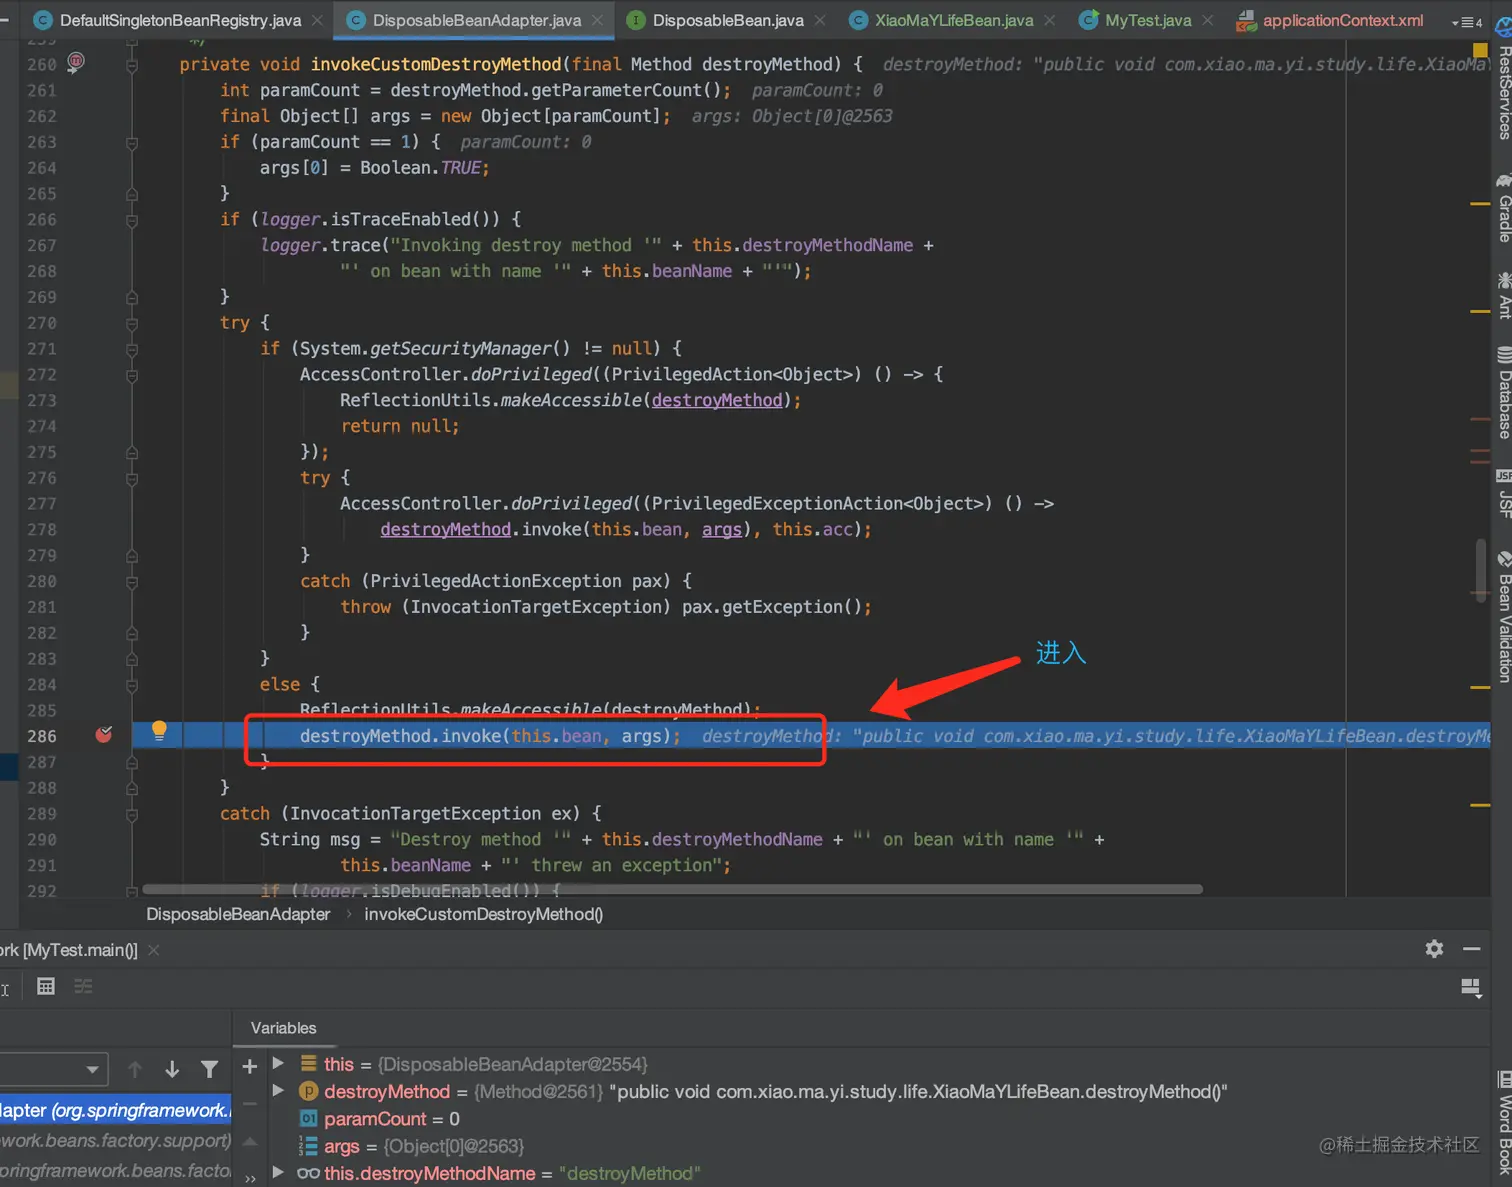Collapse the method fold at line 260
The height and width of the screenshot is (1187, 1512).
tap(132, 66)
